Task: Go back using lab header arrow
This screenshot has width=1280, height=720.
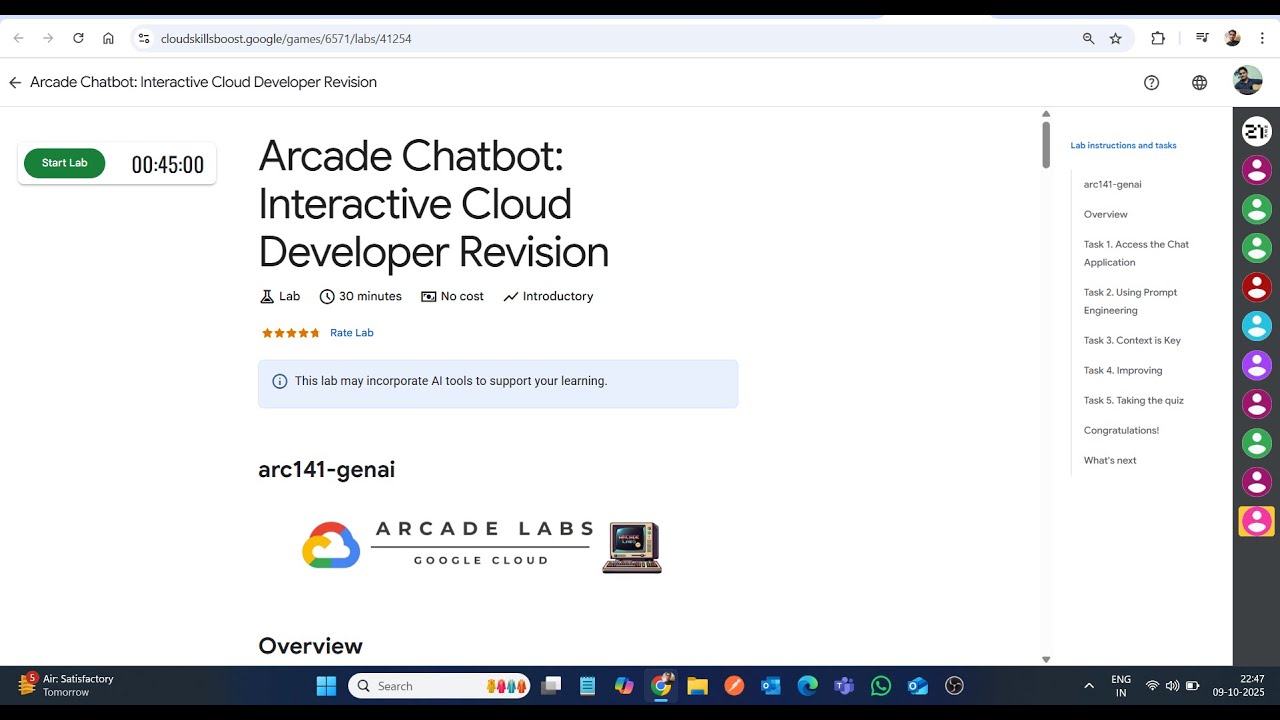Action: tap(15, 82)
